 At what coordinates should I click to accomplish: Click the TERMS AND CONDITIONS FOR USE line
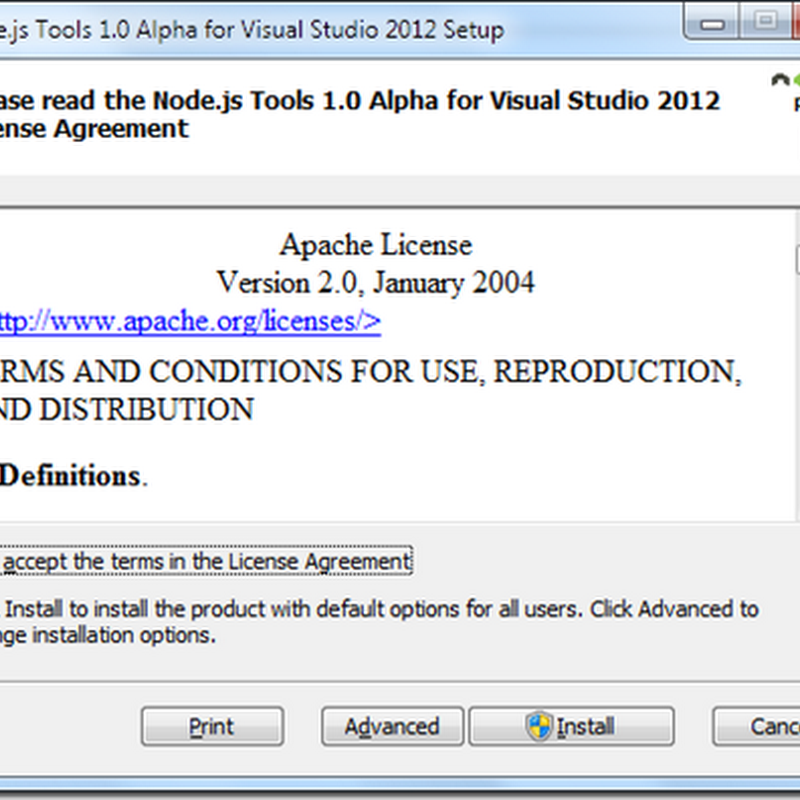pyautogui.click(x=370, y=372)
